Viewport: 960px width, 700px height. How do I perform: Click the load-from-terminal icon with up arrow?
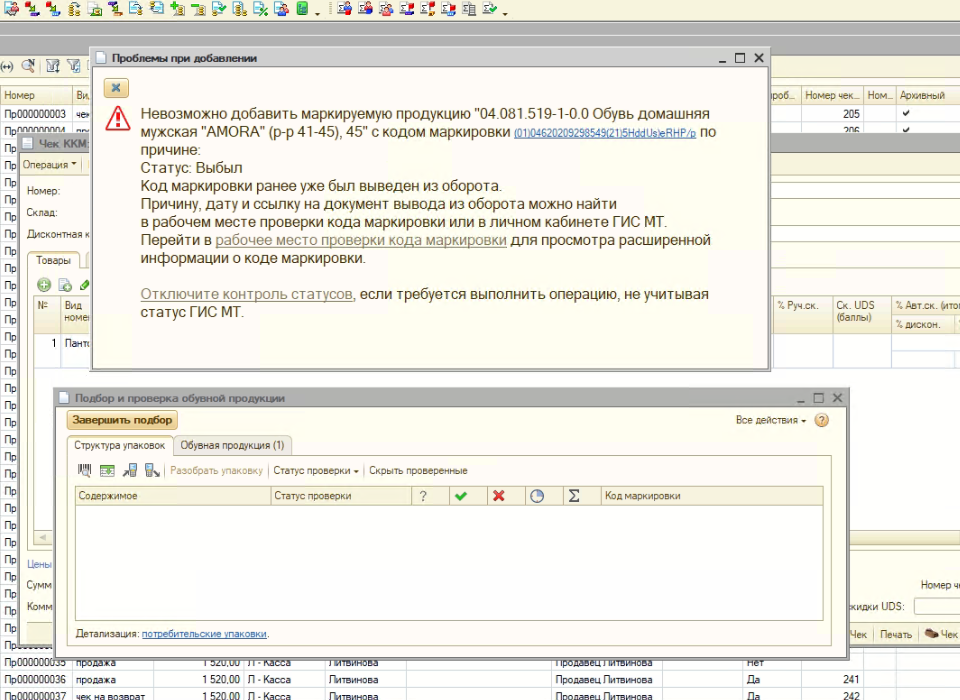click(x=130, y=470)
